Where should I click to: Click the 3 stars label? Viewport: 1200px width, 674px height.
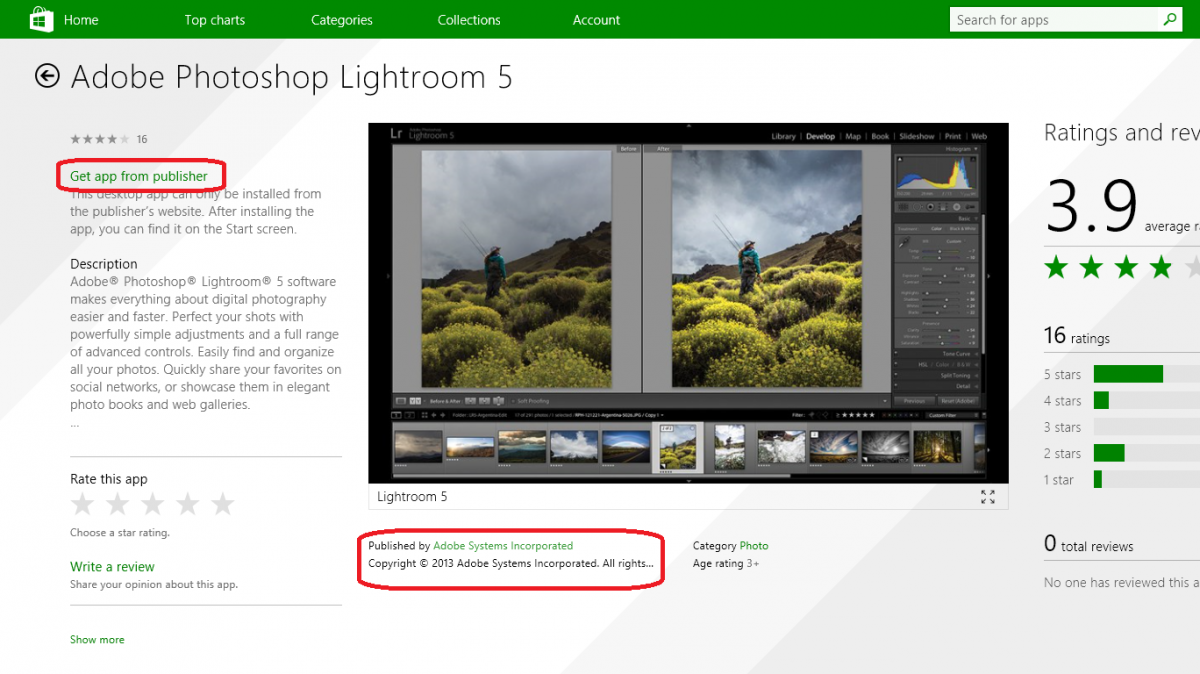pyautogui.click(x=1062, y=427)
